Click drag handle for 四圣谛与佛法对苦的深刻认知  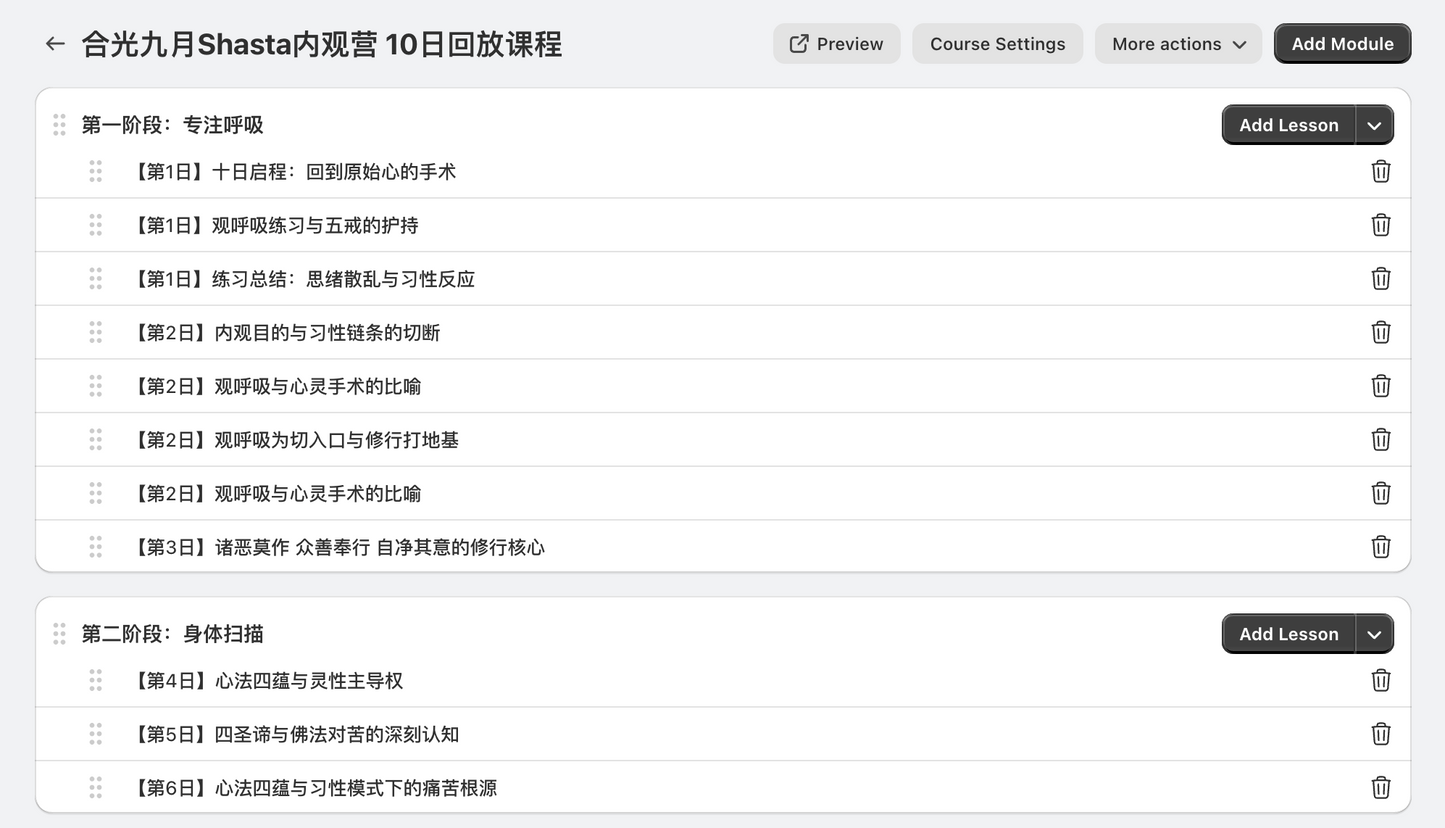click(x=95, y=734)
